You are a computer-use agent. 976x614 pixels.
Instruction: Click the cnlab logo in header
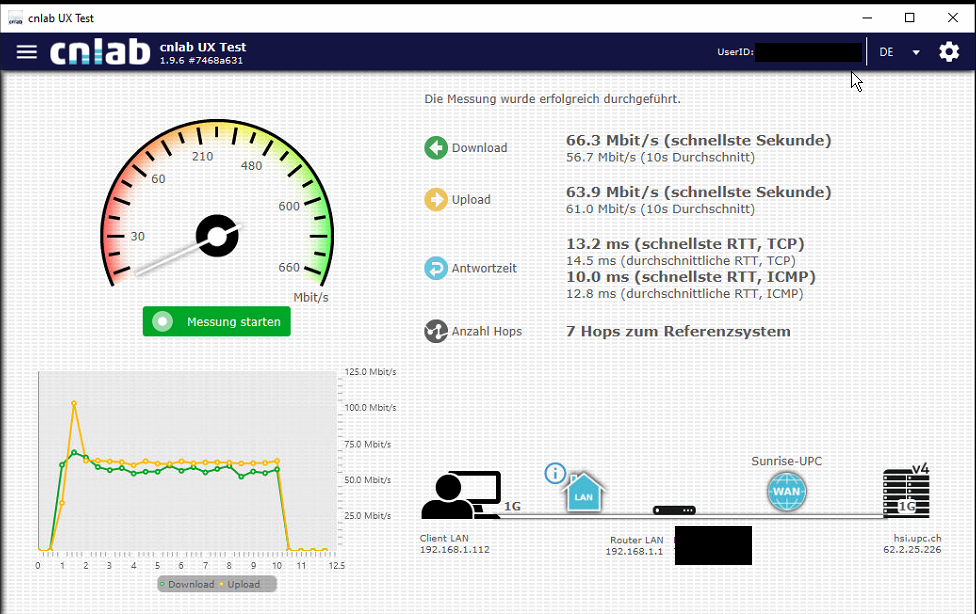[100, 52]
